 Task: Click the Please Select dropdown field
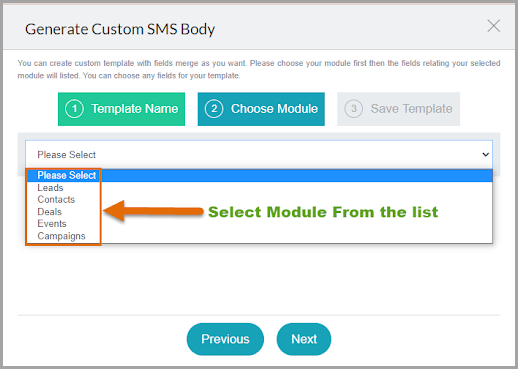pos(259,155)
